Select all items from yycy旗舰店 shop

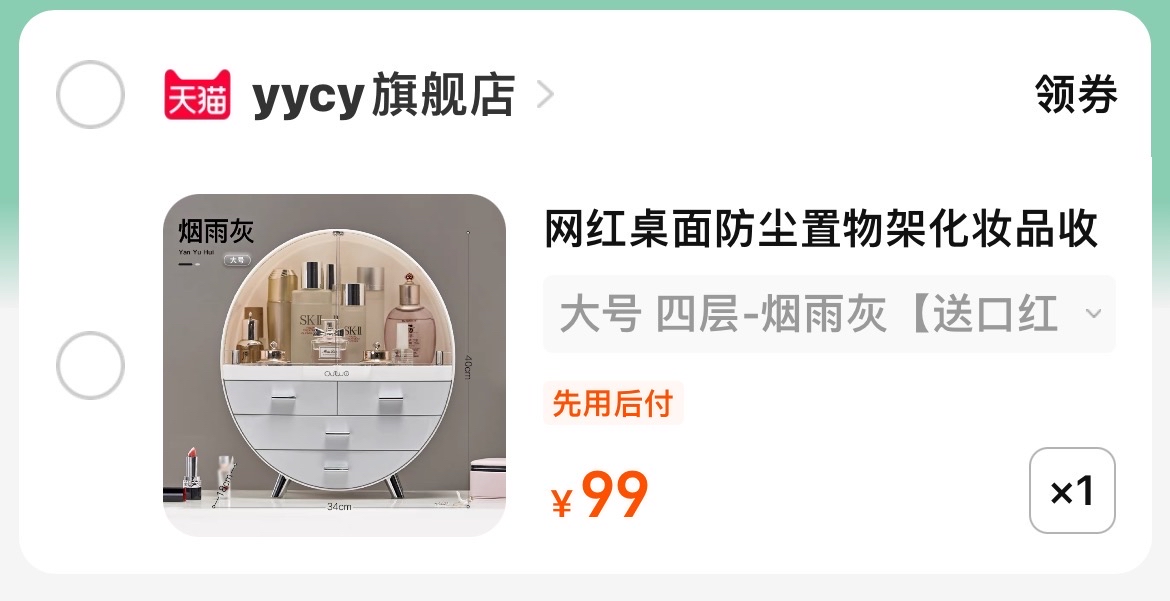click(x=90, y=95)
